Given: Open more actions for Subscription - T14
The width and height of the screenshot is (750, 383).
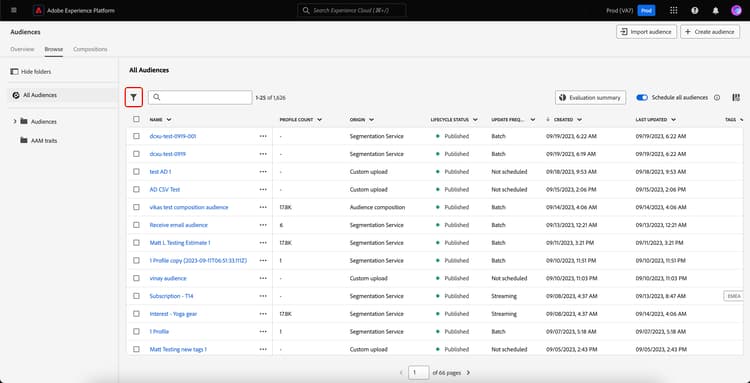Looking at the screenshot, I should (x=263, y=296).
